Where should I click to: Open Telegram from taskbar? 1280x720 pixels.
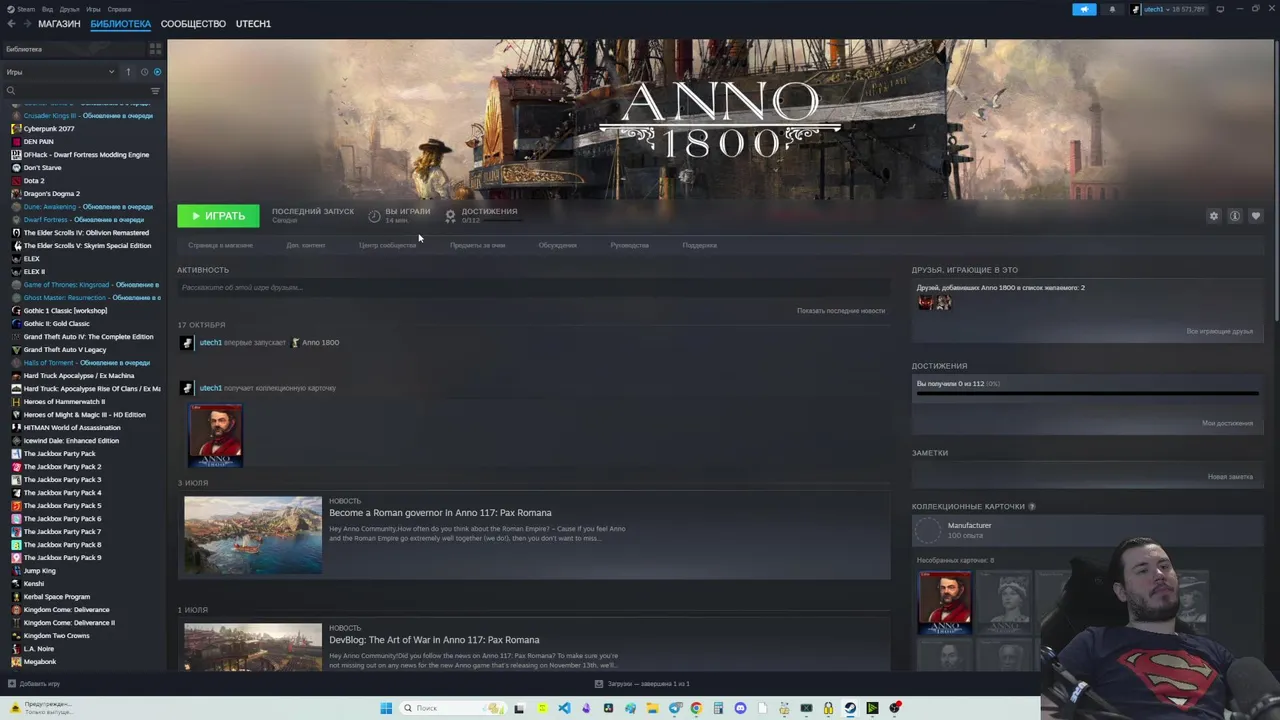[x=675, y=708]
